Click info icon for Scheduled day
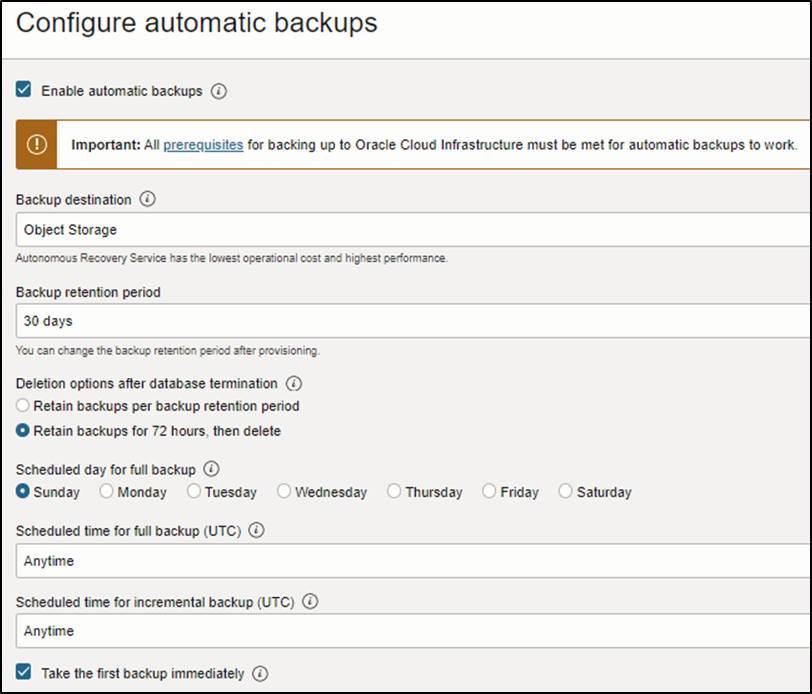Viewport: 812px width, 694px height. click(x=211, y=469)
